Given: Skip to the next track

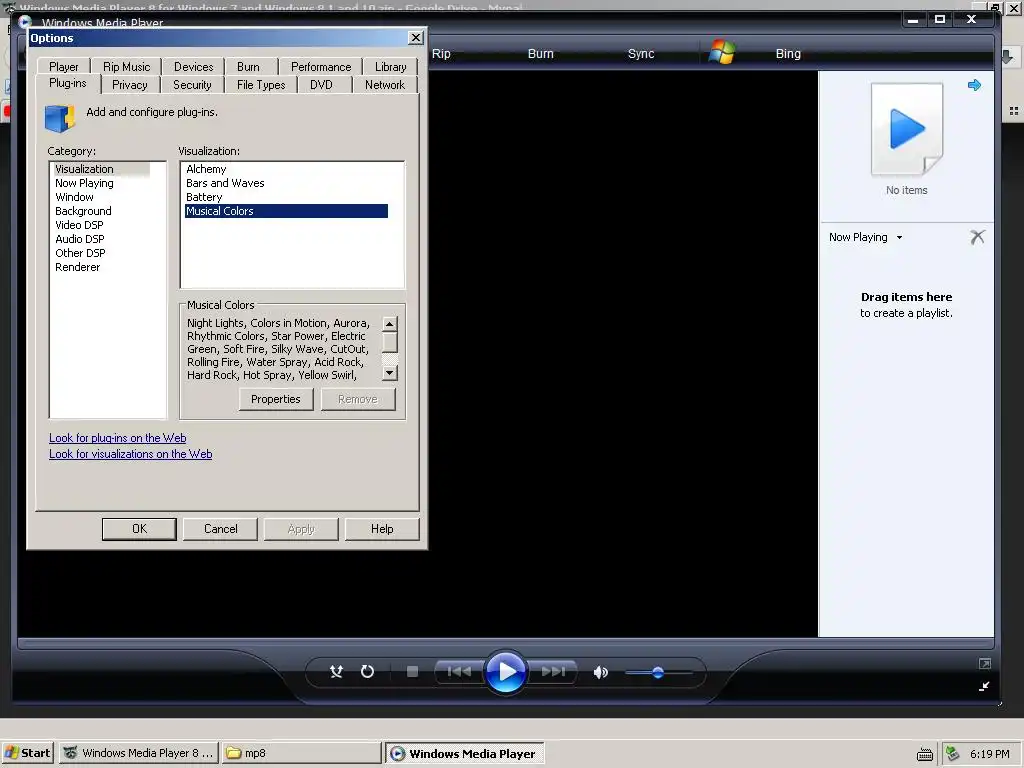Looking at the screenshot, I should [553, 671].
